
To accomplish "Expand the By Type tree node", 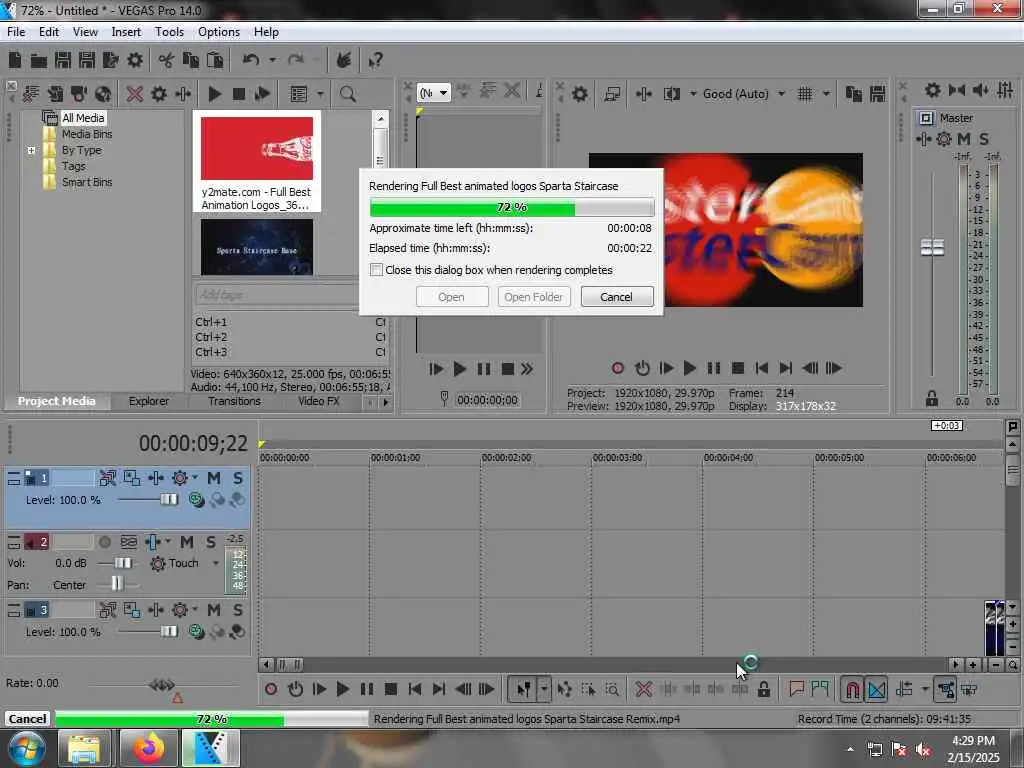I will tap(31, 150).
